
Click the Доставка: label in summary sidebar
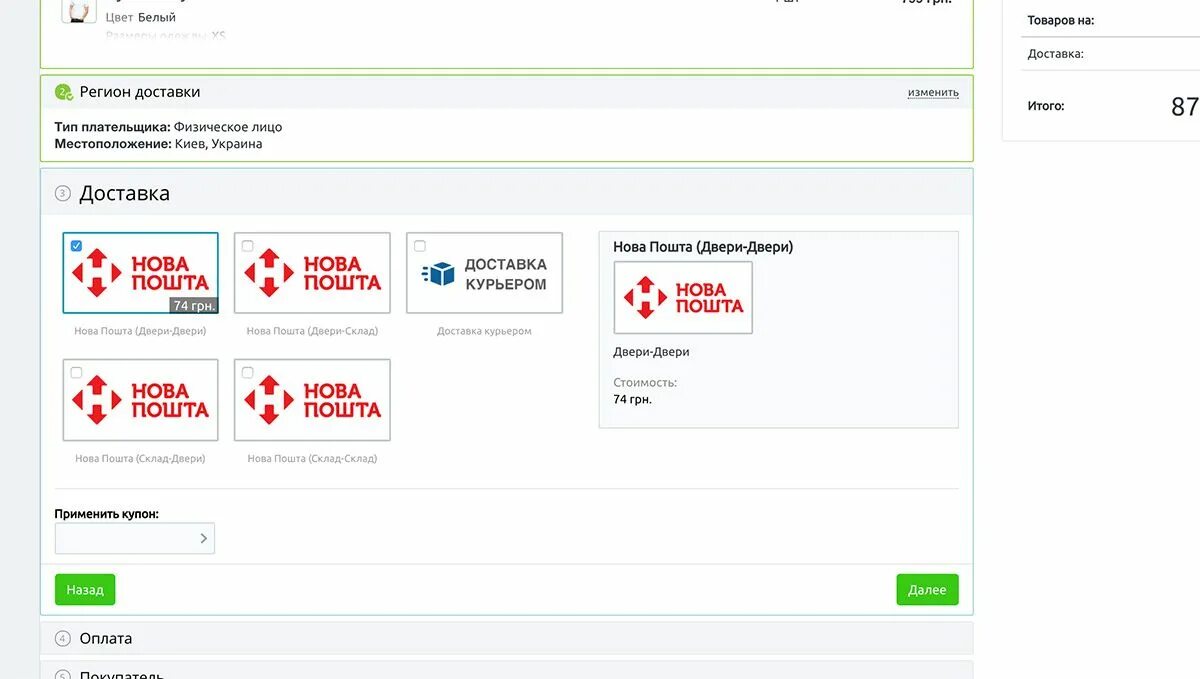click(x=1056, y=54)
